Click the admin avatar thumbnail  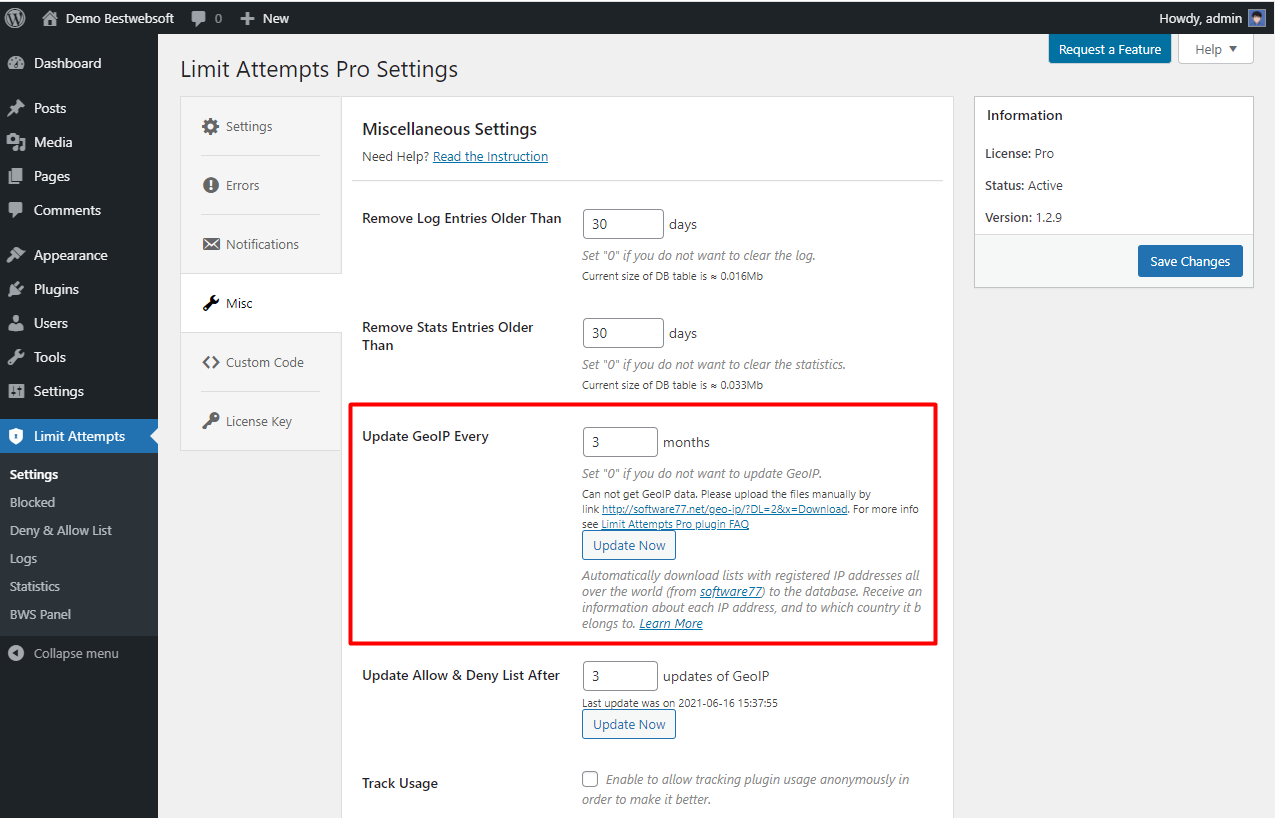[1257, 18]
